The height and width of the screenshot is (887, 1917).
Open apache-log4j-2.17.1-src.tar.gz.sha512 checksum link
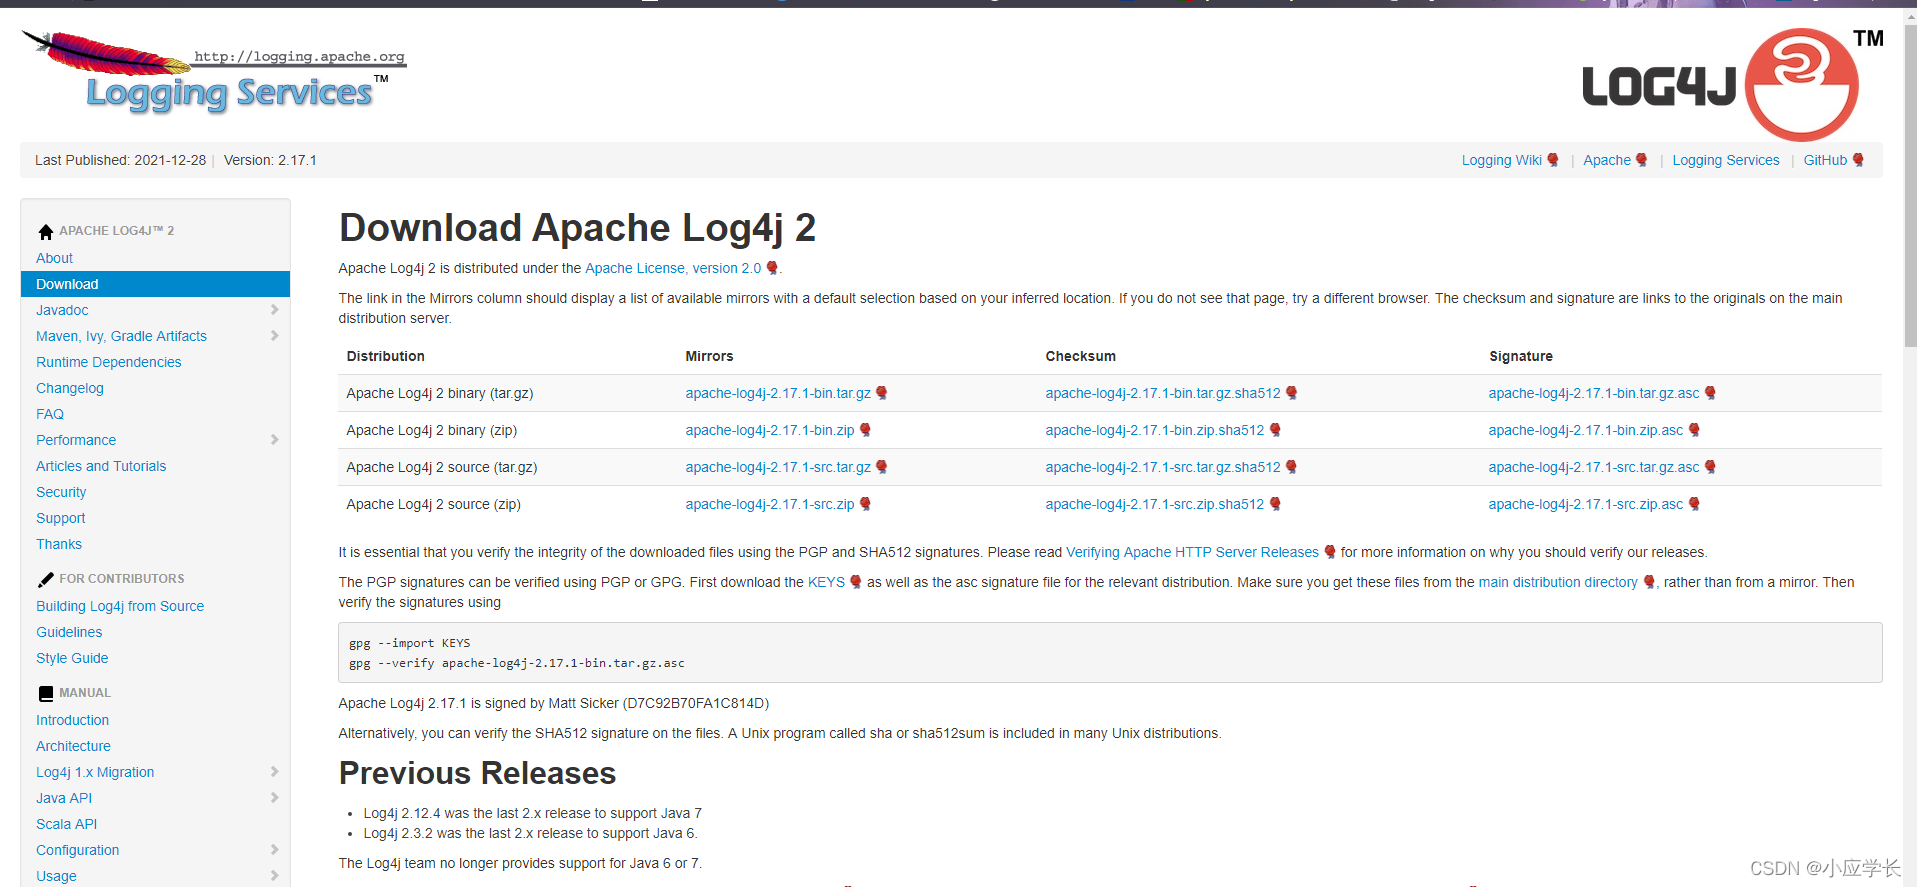[1162, 467]
